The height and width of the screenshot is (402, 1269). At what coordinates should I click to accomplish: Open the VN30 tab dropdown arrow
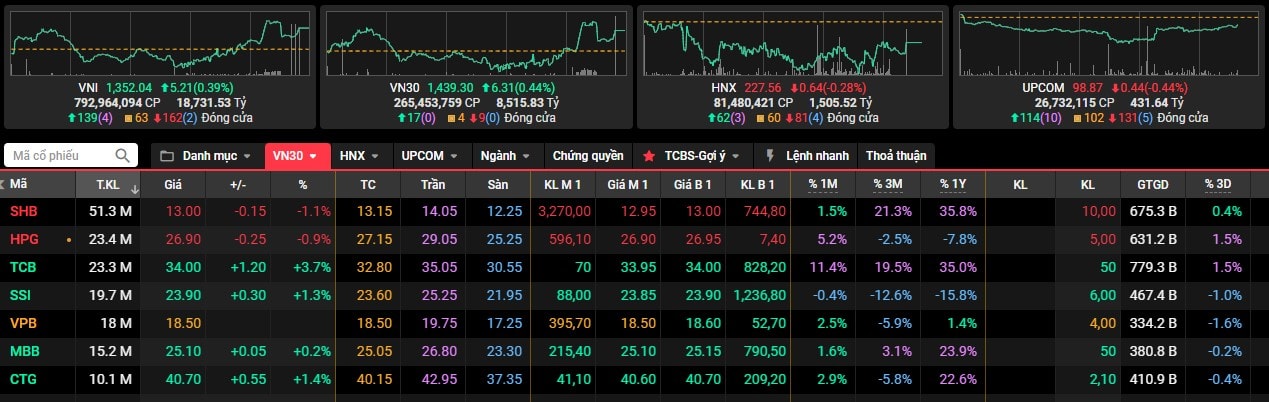(314, 156)
